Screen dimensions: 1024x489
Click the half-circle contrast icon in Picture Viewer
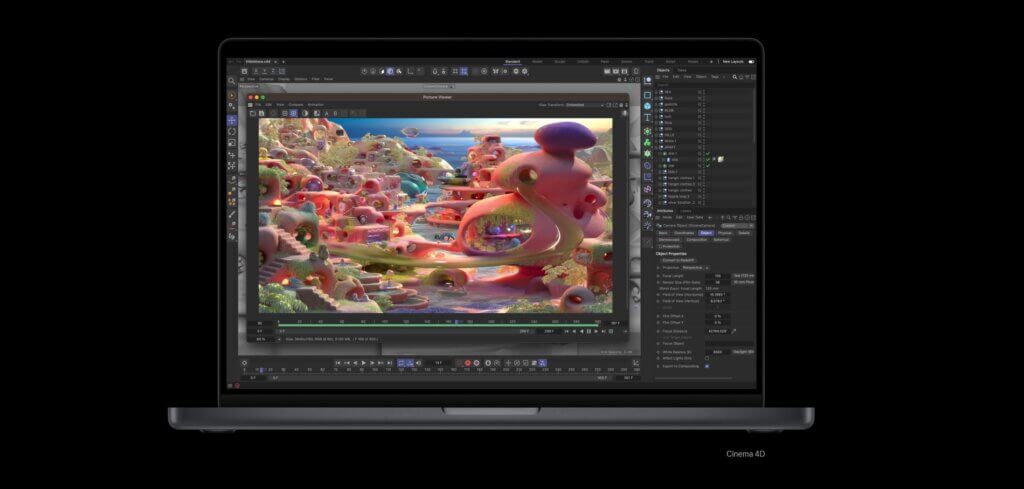[305, 113]
